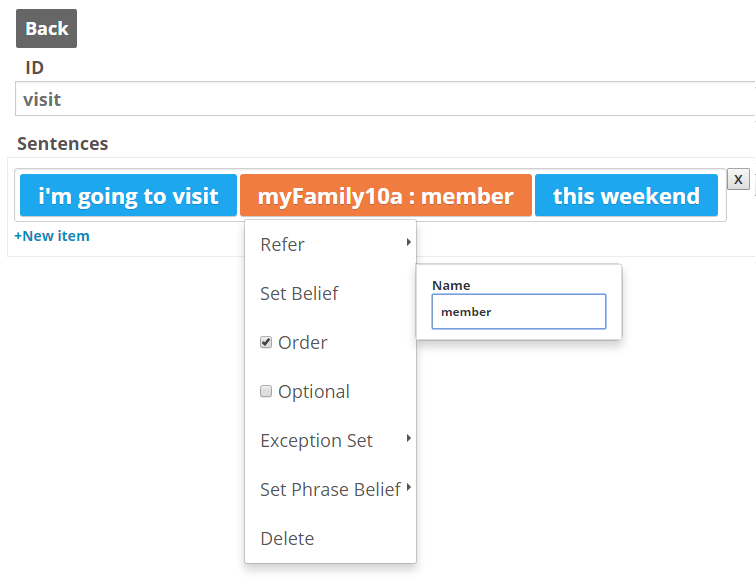Click the Optional label in the menu
756x586 pixels.
coord(314,392)
